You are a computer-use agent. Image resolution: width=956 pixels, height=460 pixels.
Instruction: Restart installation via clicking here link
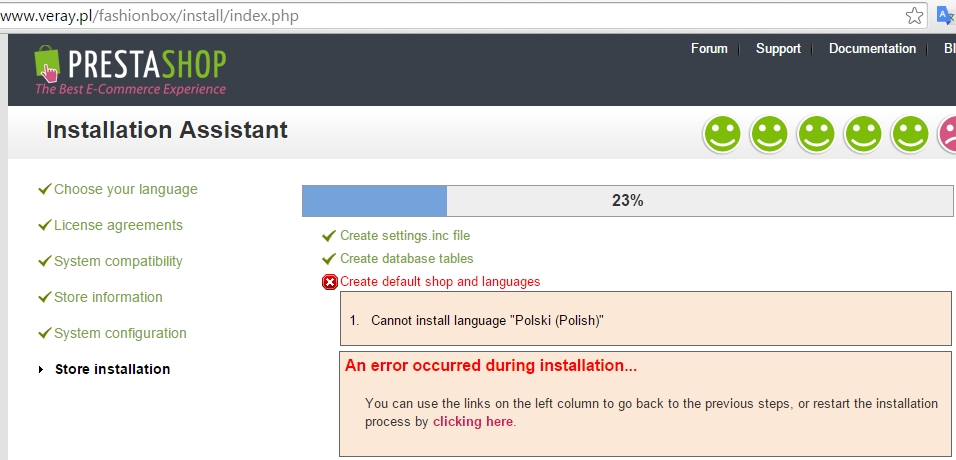473,422
